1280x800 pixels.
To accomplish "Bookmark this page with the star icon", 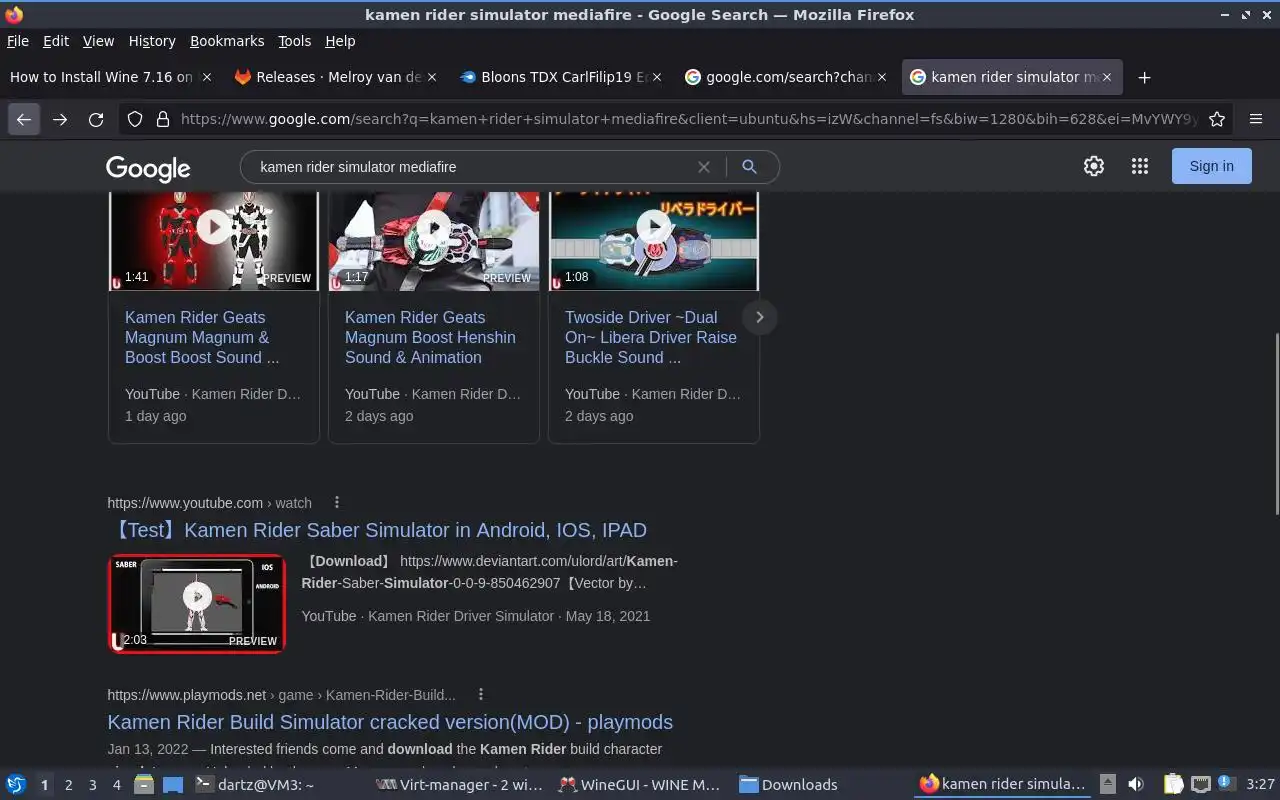I will pos(1217,119).
